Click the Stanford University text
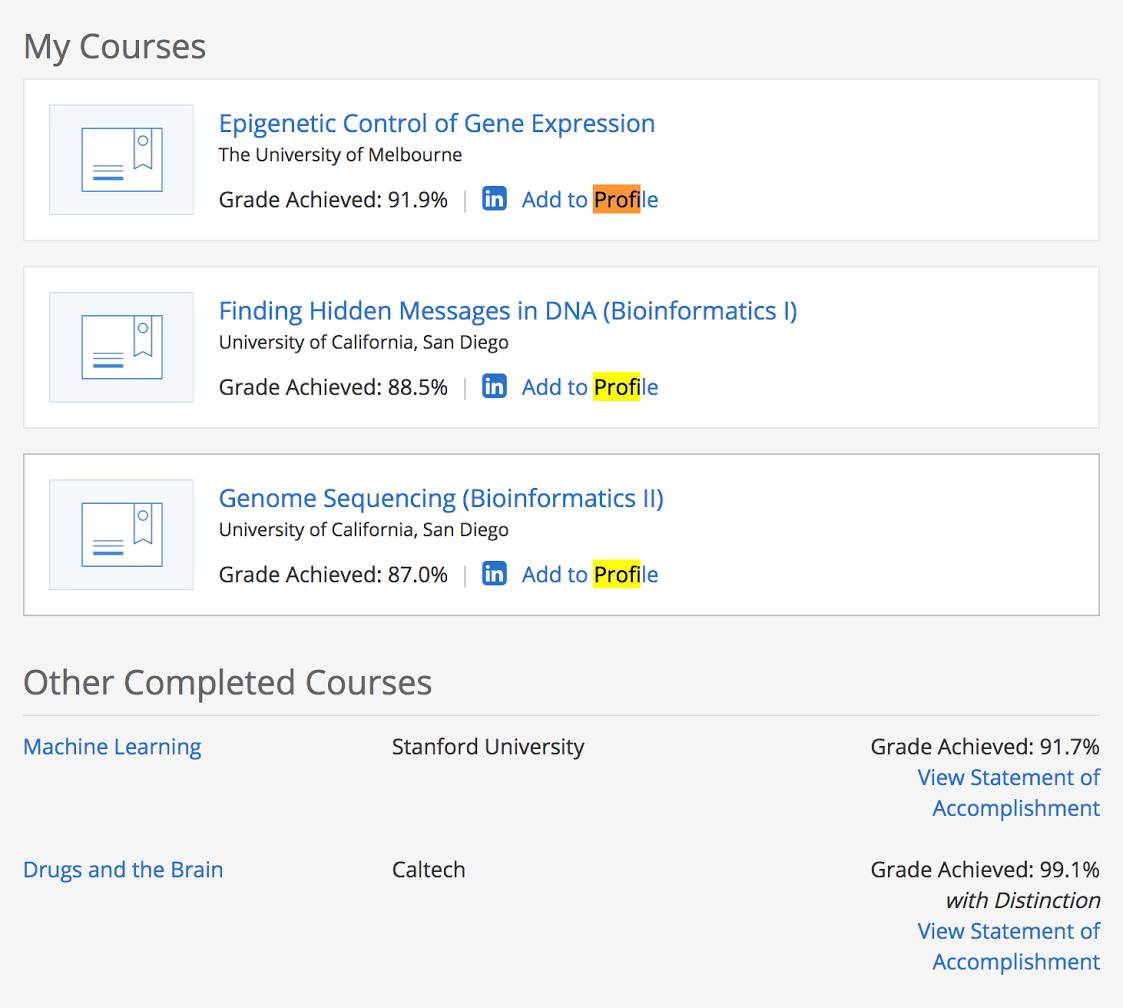1123x1008 pixels. (x=488, y=747)
